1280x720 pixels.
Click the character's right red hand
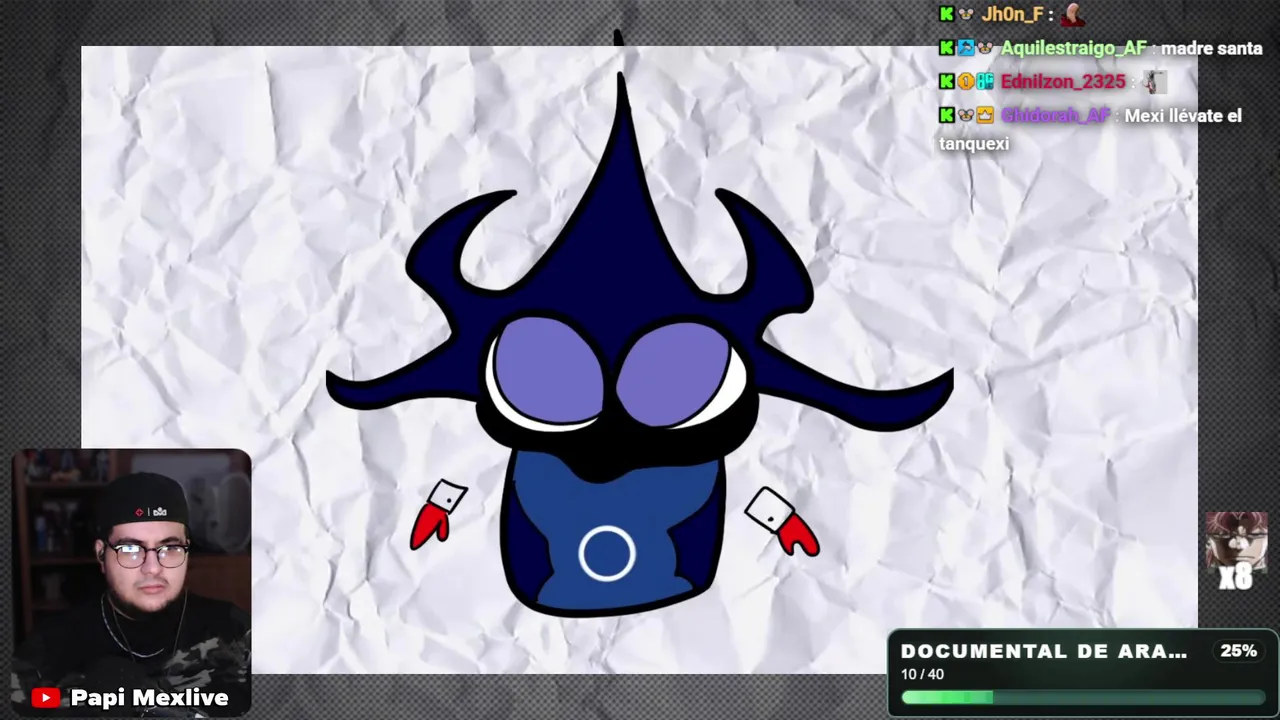pyautogui.click(x=799, y=534)
